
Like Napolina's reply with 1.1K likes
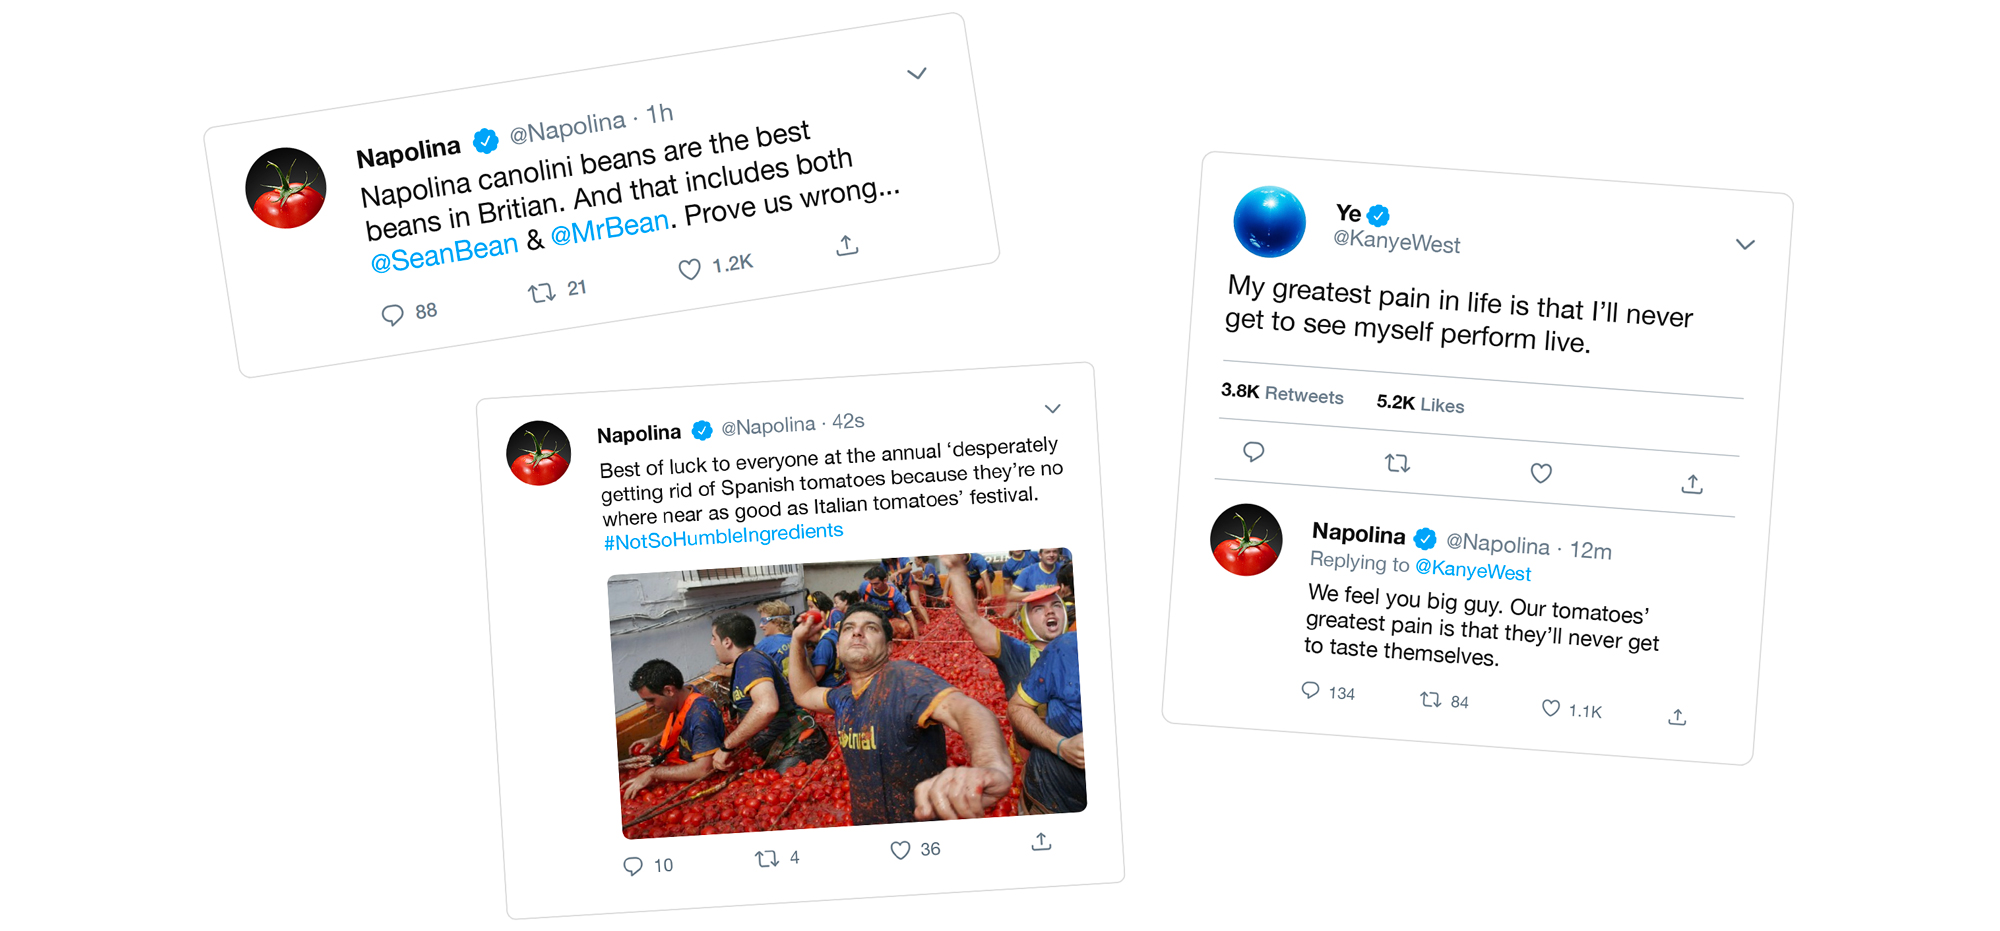[x=1550, y=708]
